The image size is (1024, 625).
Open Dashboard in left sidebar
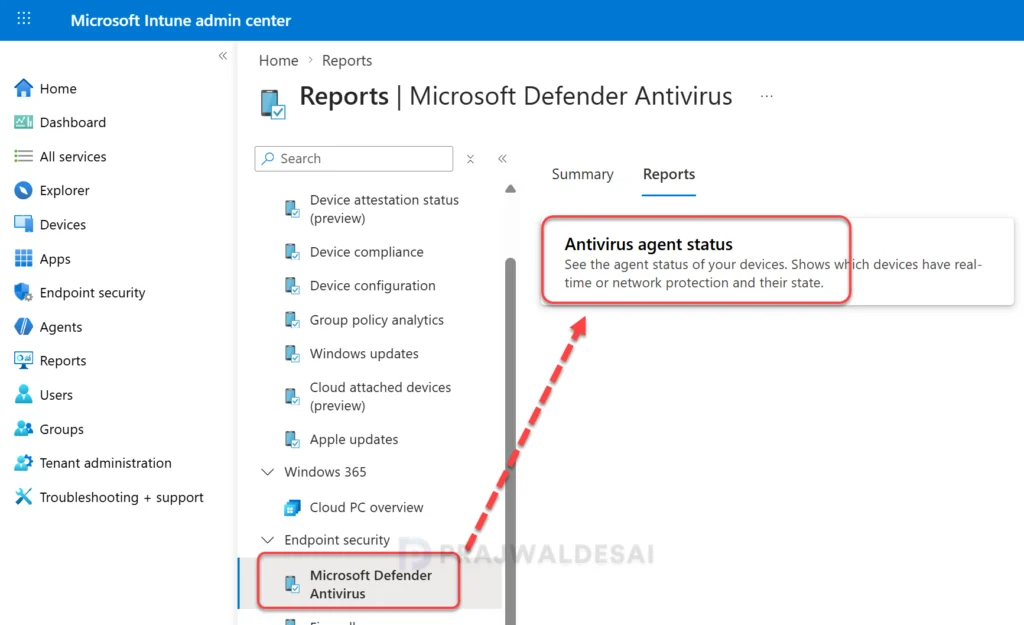72,123
